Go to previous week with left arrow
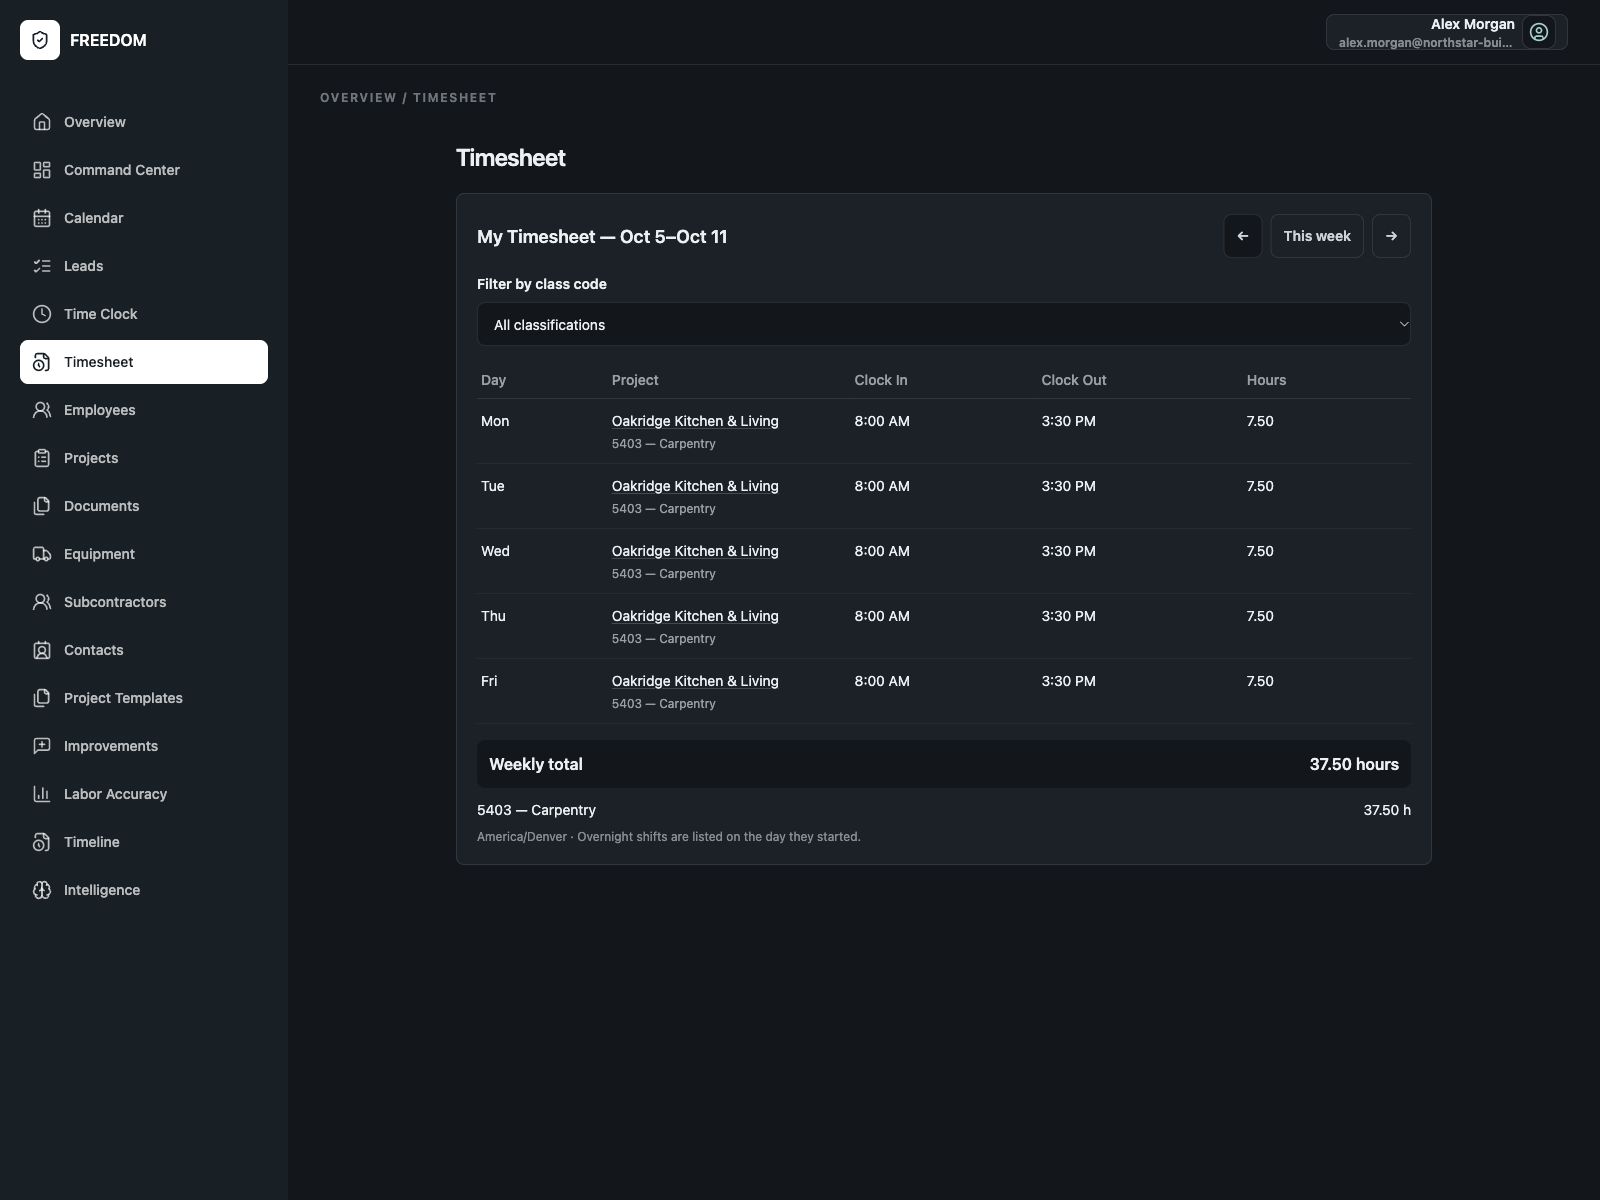This screenshot has width=1600, height=1200. click(x=1243, y=236)
